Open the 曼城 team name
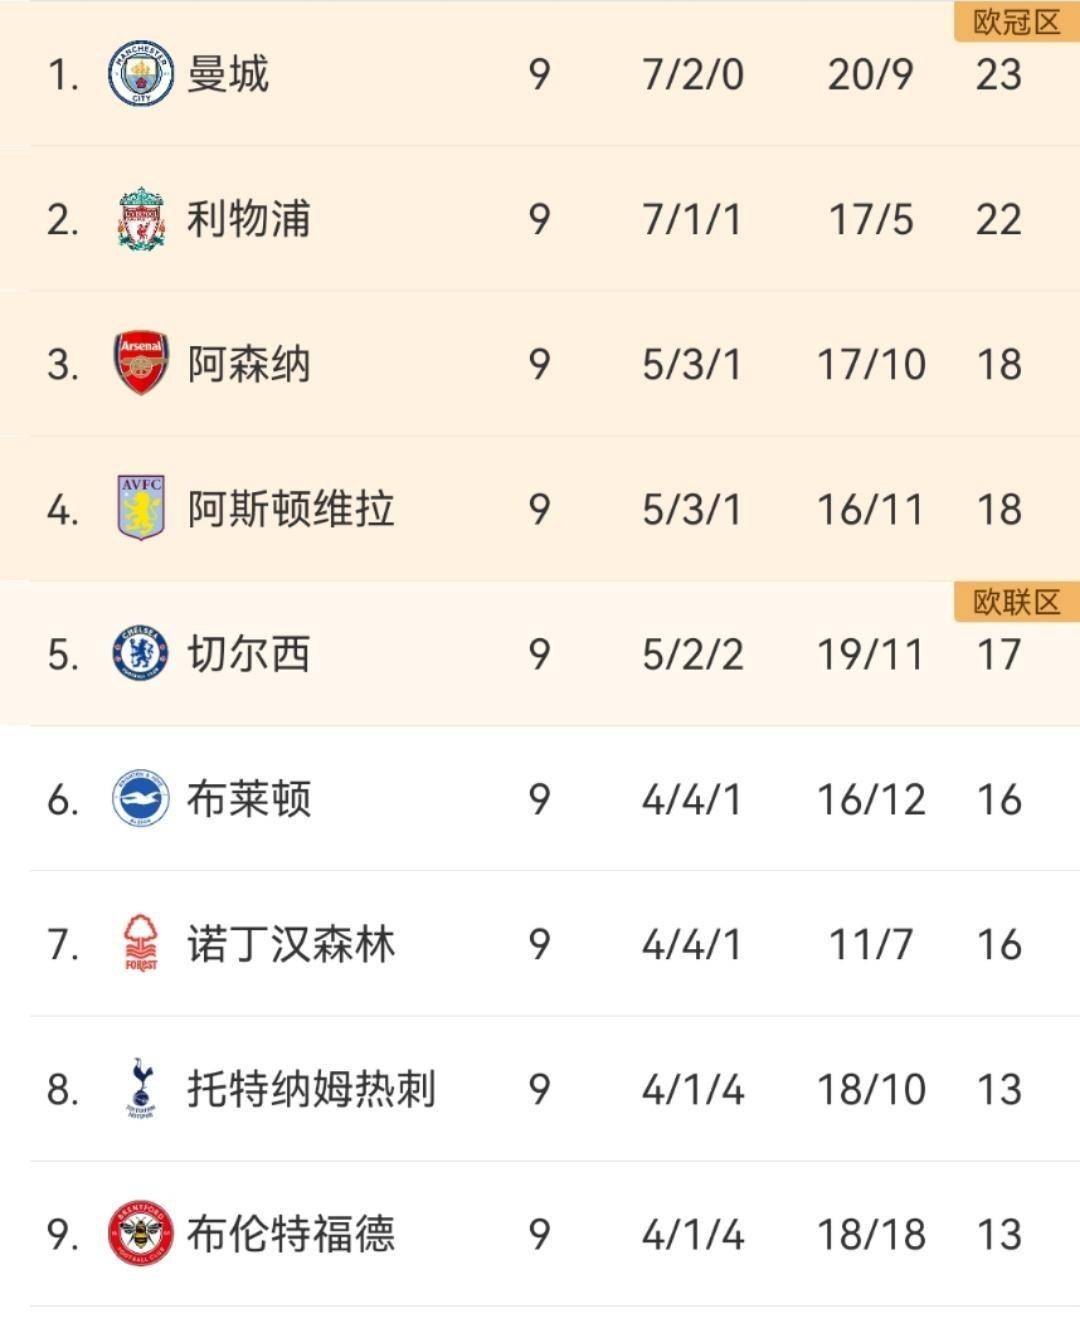Screen dimensions: 1080x1328 [228, 74]
